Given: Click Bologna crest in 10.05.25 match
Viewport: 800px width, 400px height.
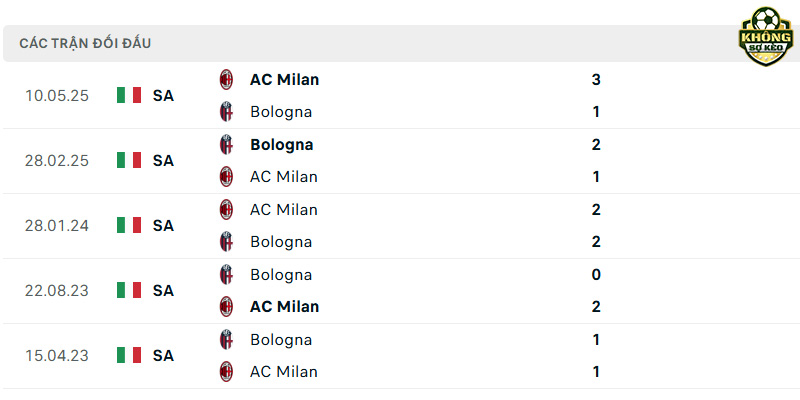Looking at the screenshot, I should (226, 112).
